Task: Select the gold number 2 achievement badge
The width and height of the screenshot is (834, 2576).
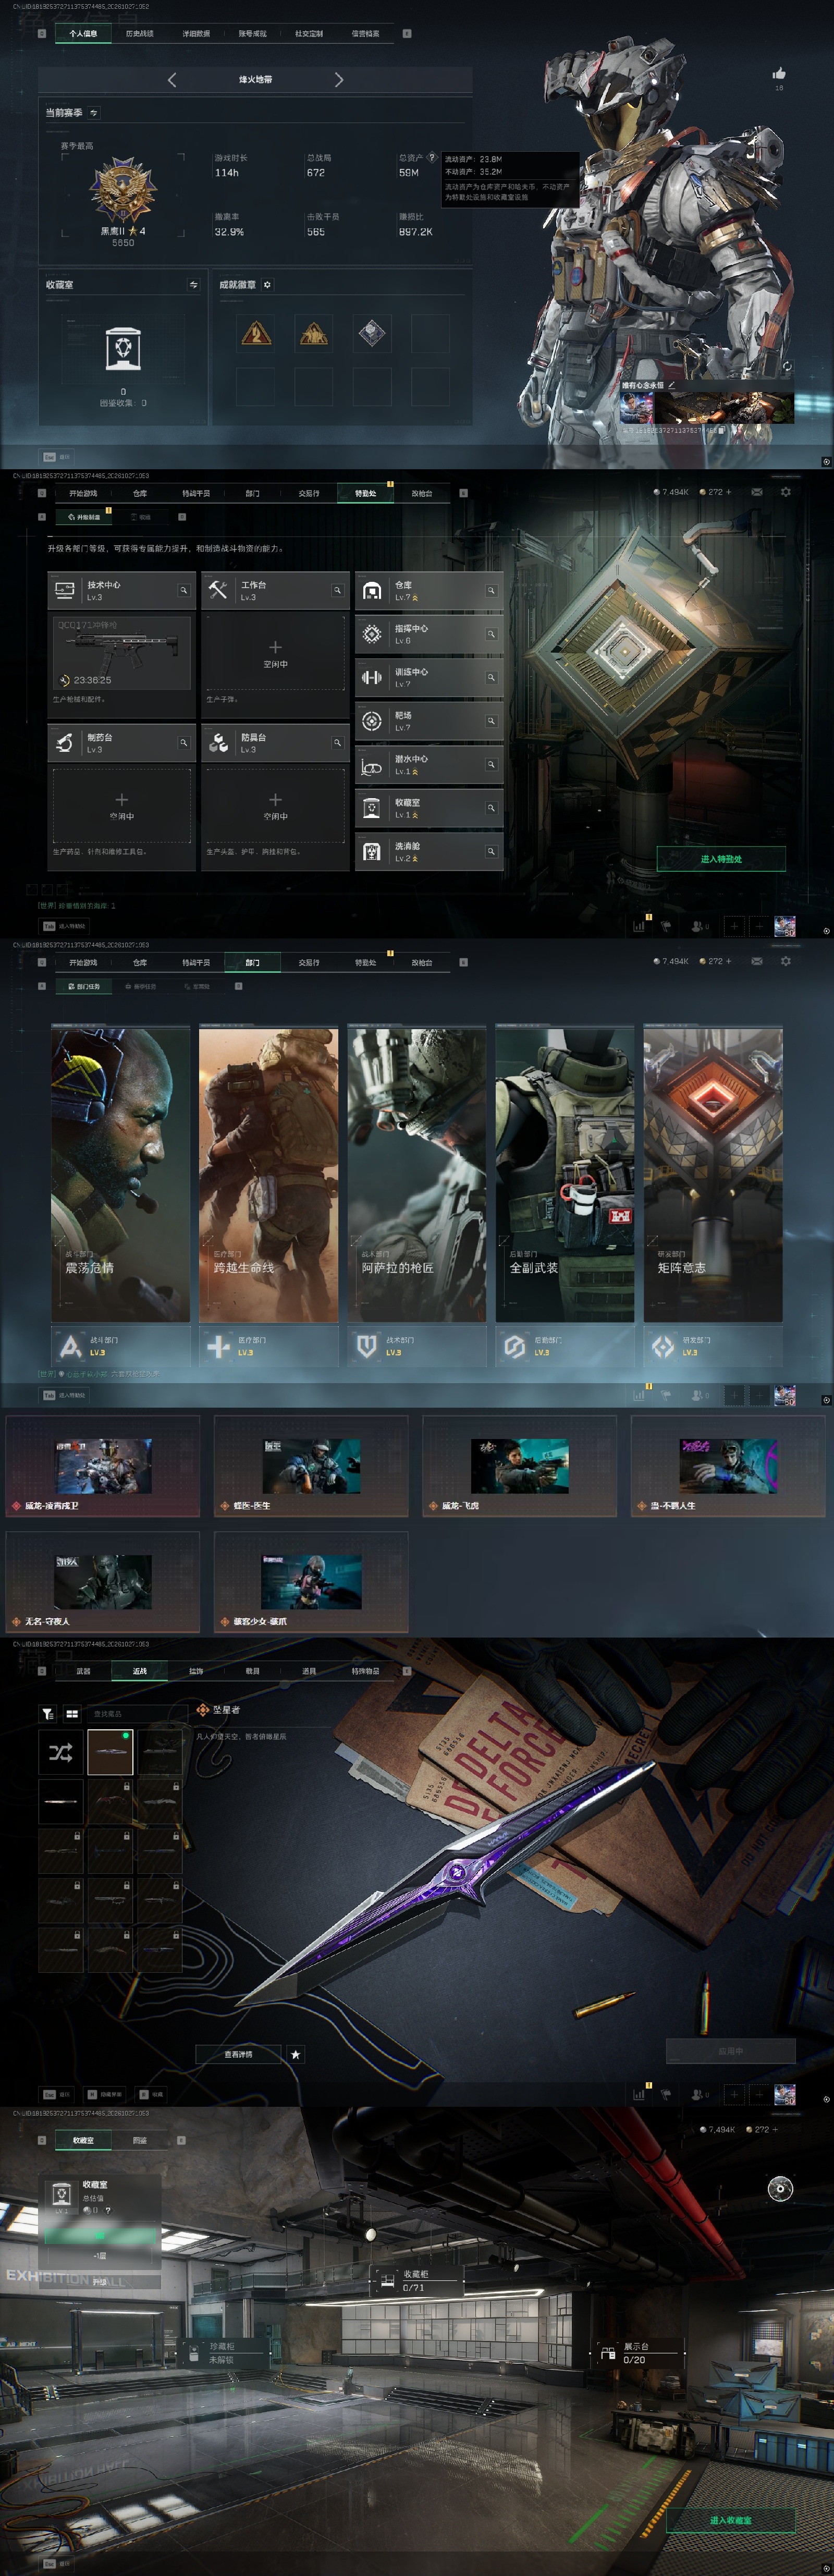Action: tap(256, 333)
